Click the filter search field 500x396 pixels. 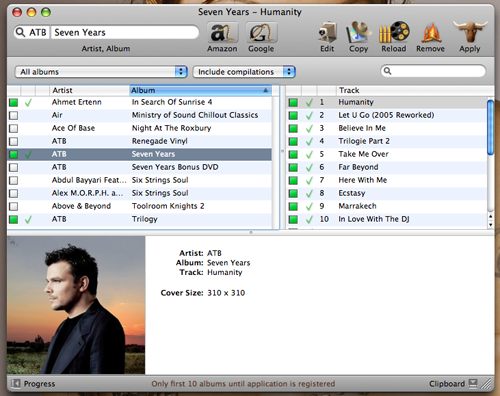pyautogui.click(x=433, y=71)
